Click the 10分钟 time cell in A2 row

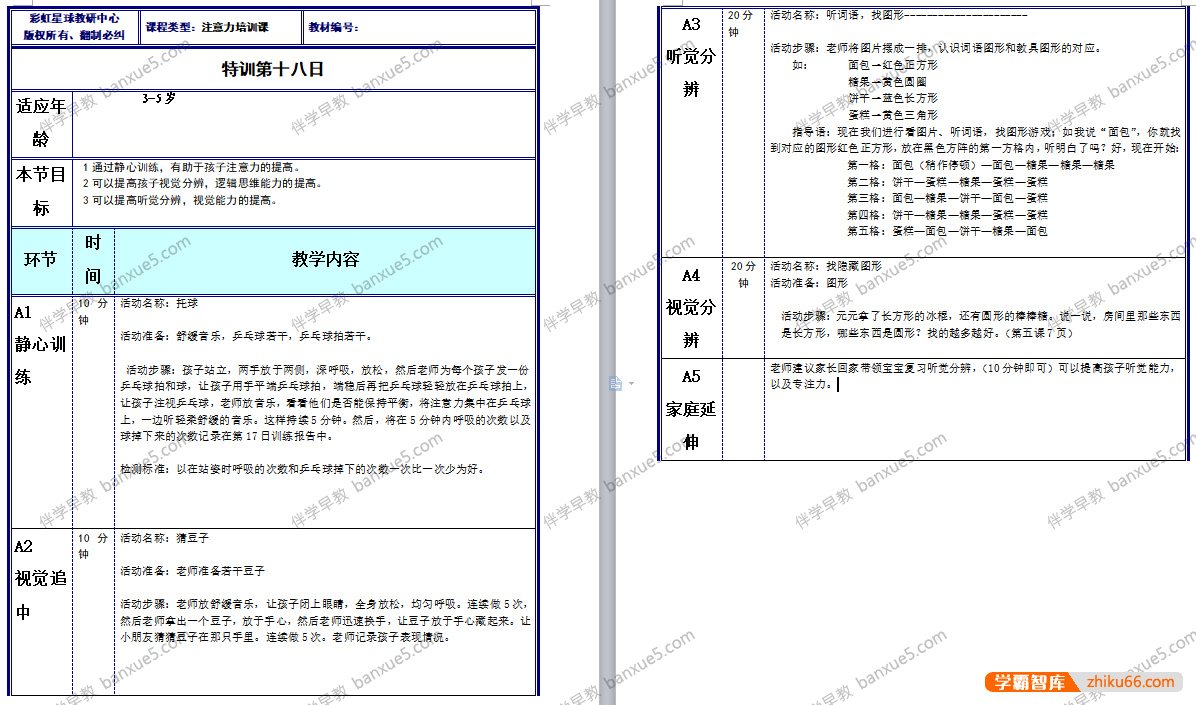(93, 546)
